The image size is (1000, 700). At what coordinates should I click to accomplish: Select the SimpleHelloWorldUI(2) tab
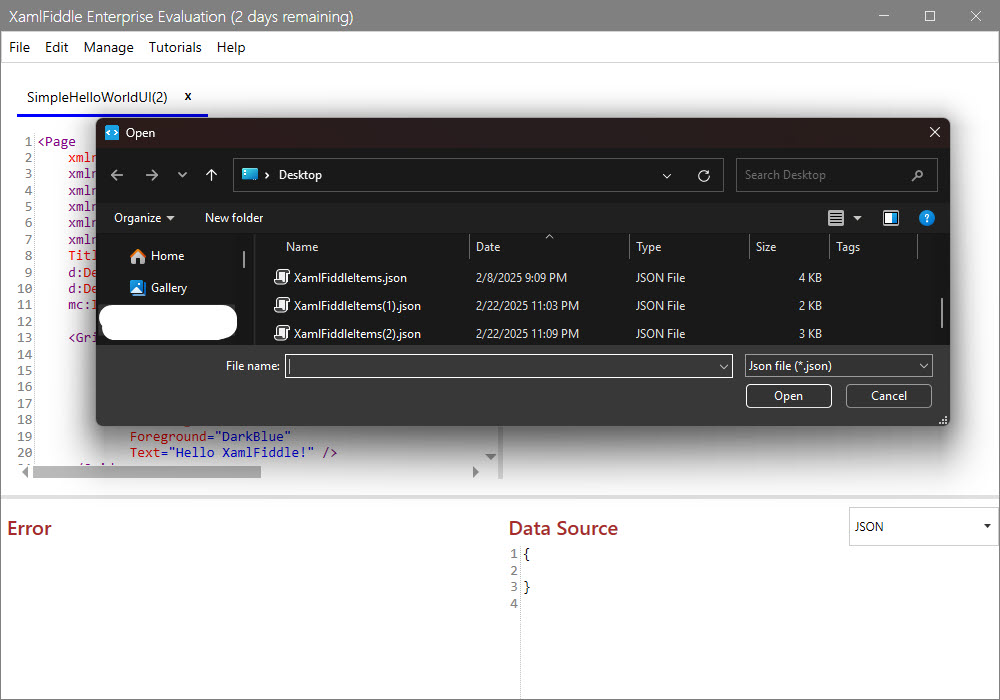point(97,97)
